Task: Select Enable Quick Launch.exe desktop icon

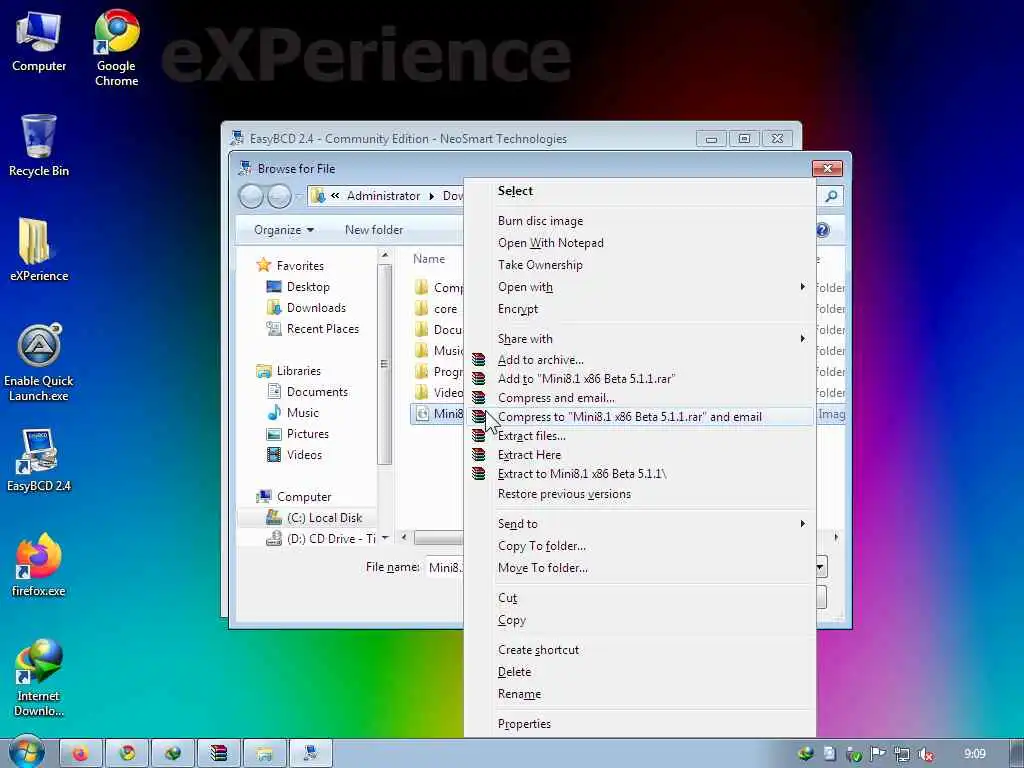Action: click(39, 362)
